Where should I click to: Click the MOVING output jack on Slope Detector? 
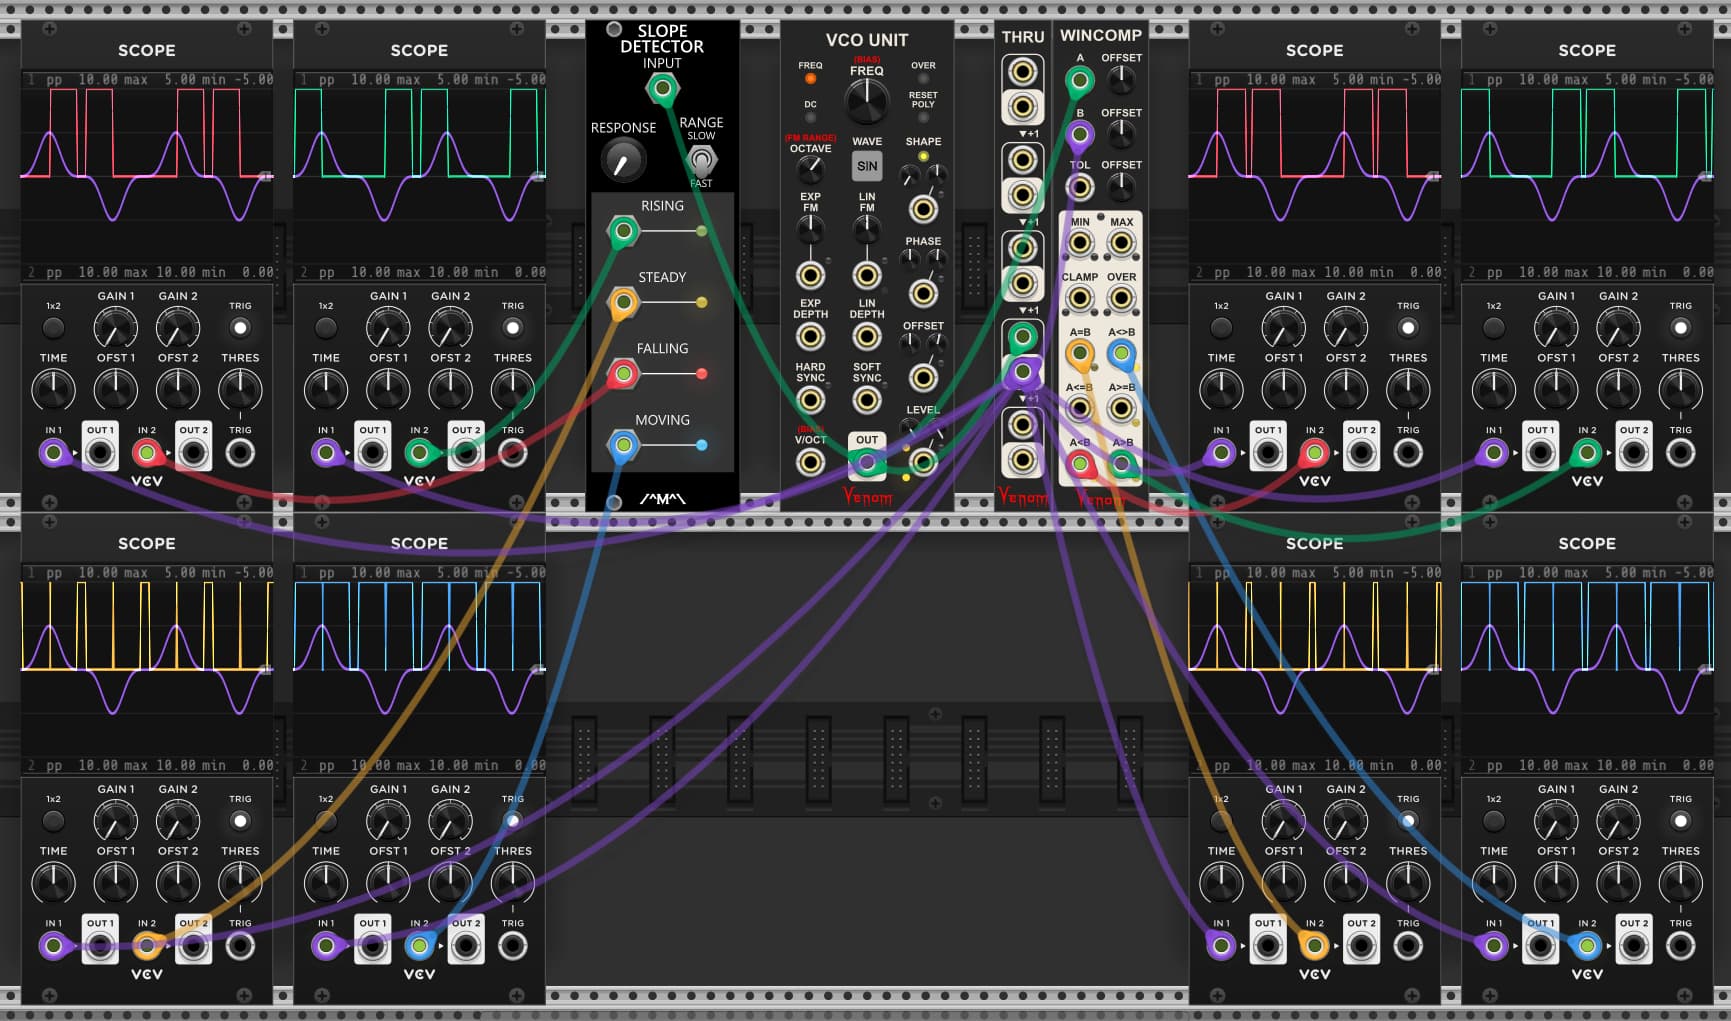pos(623,445)
